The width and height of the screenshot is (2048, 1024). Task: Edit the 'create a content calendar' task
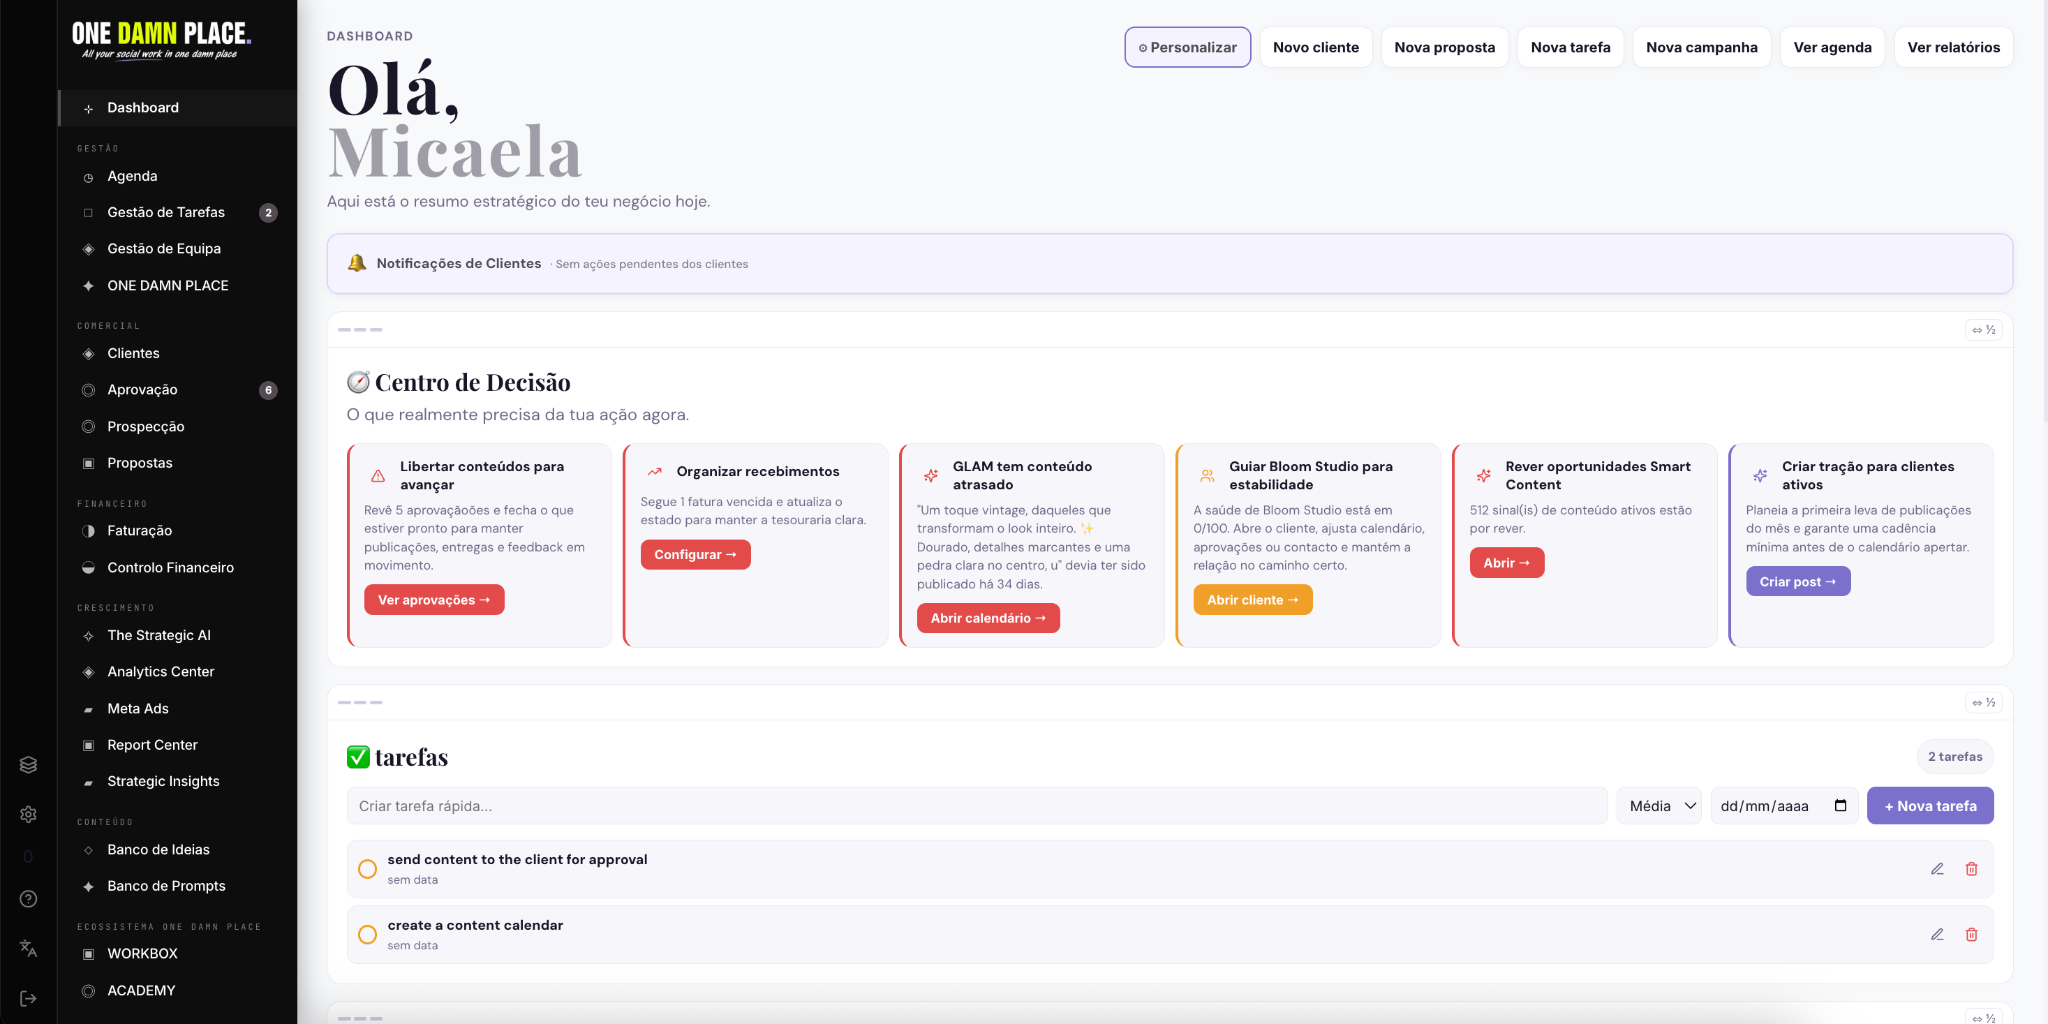[x=1937, y=934]
